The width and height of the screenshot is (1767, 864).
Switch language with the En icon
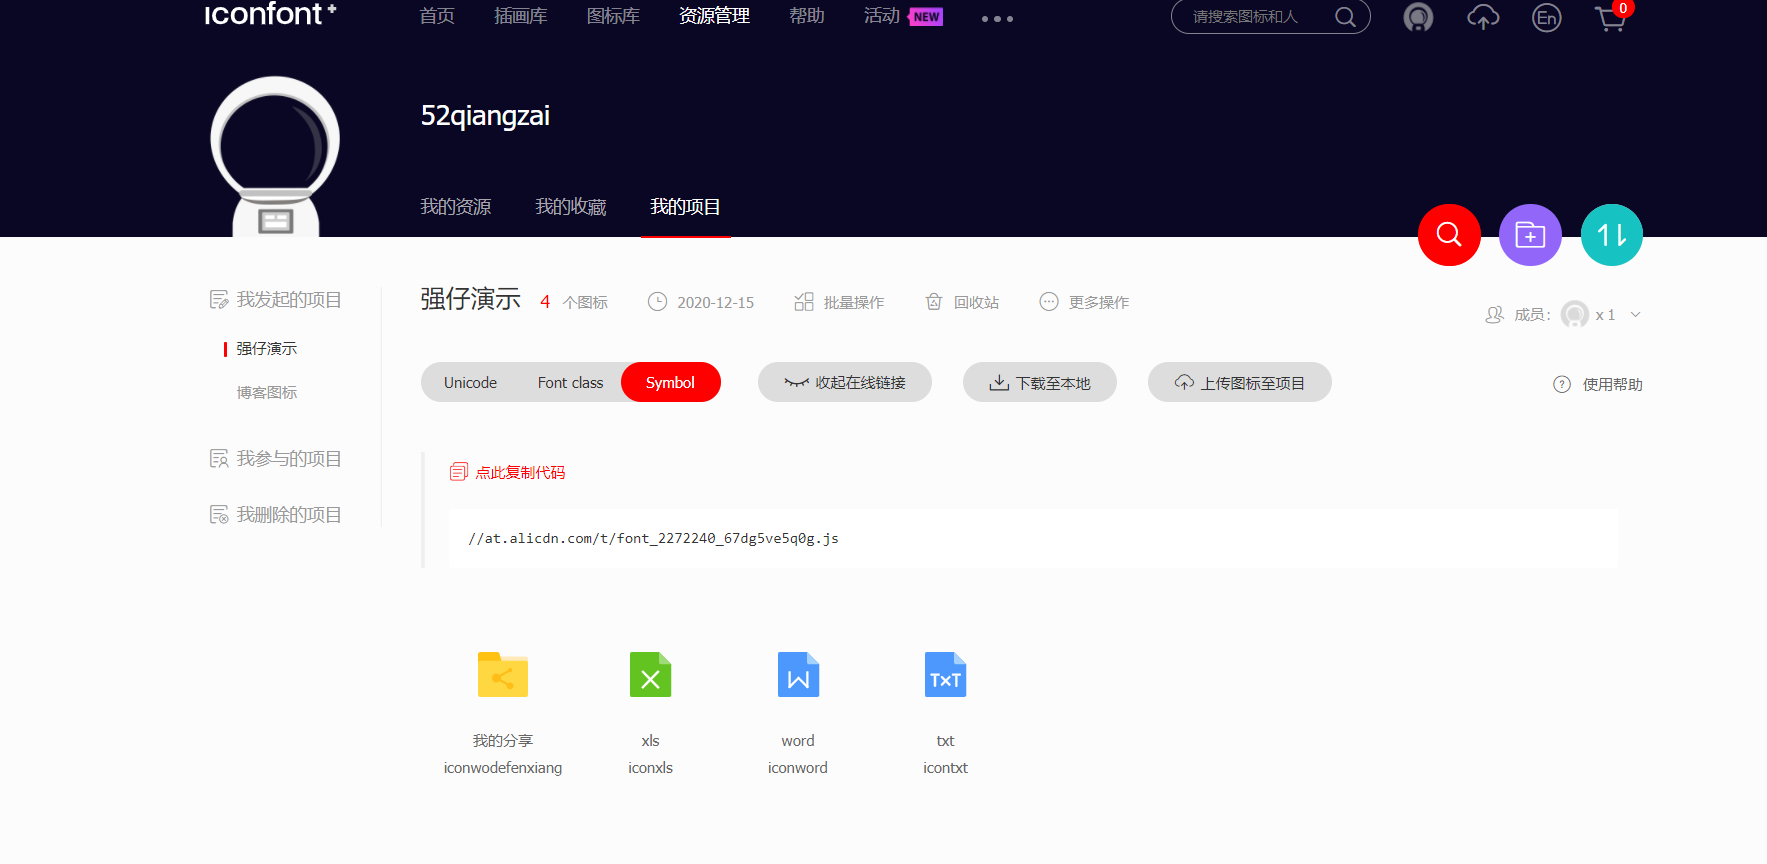(x=1546, y=18)
